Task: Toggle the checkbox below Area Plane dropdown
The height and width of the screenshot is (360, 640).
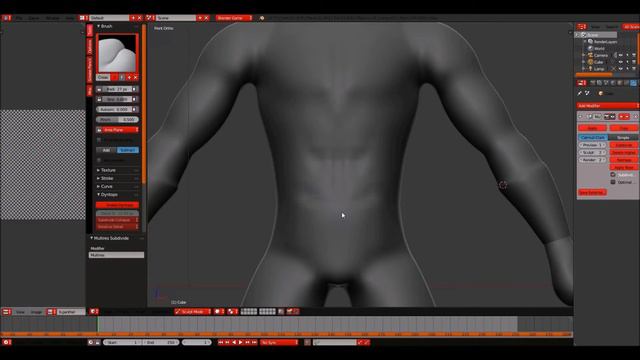Action: [99, 140]
